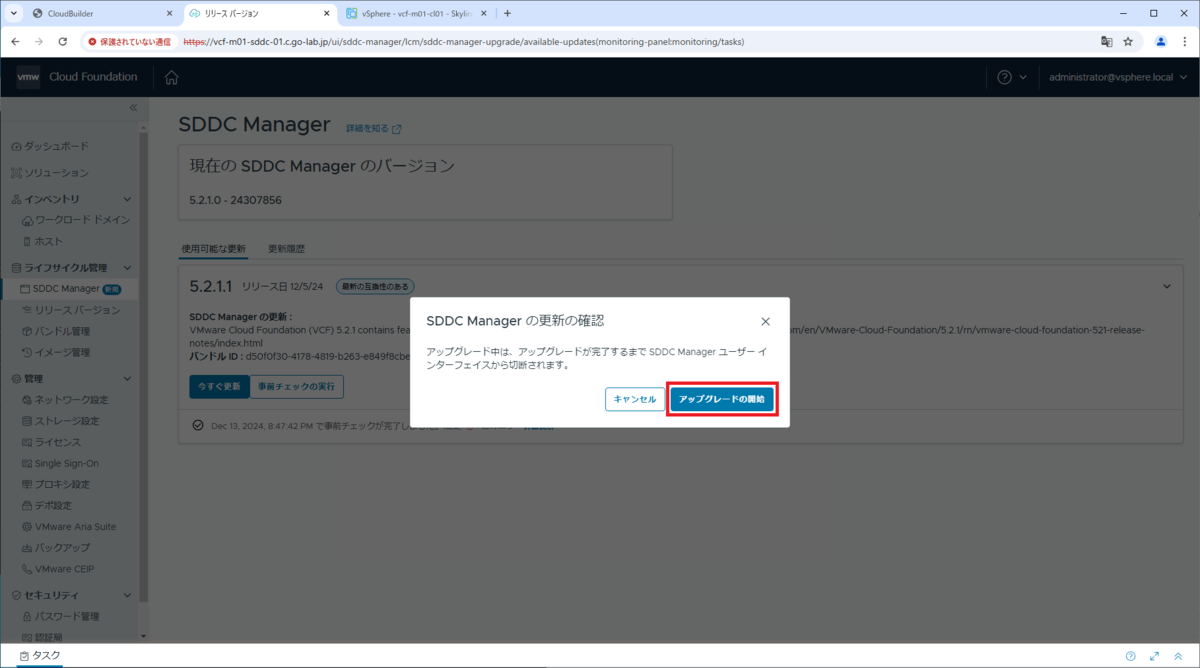1200x668 pixels.
Task: Click the アップグレードの開始 button
Action: (721, 399)
